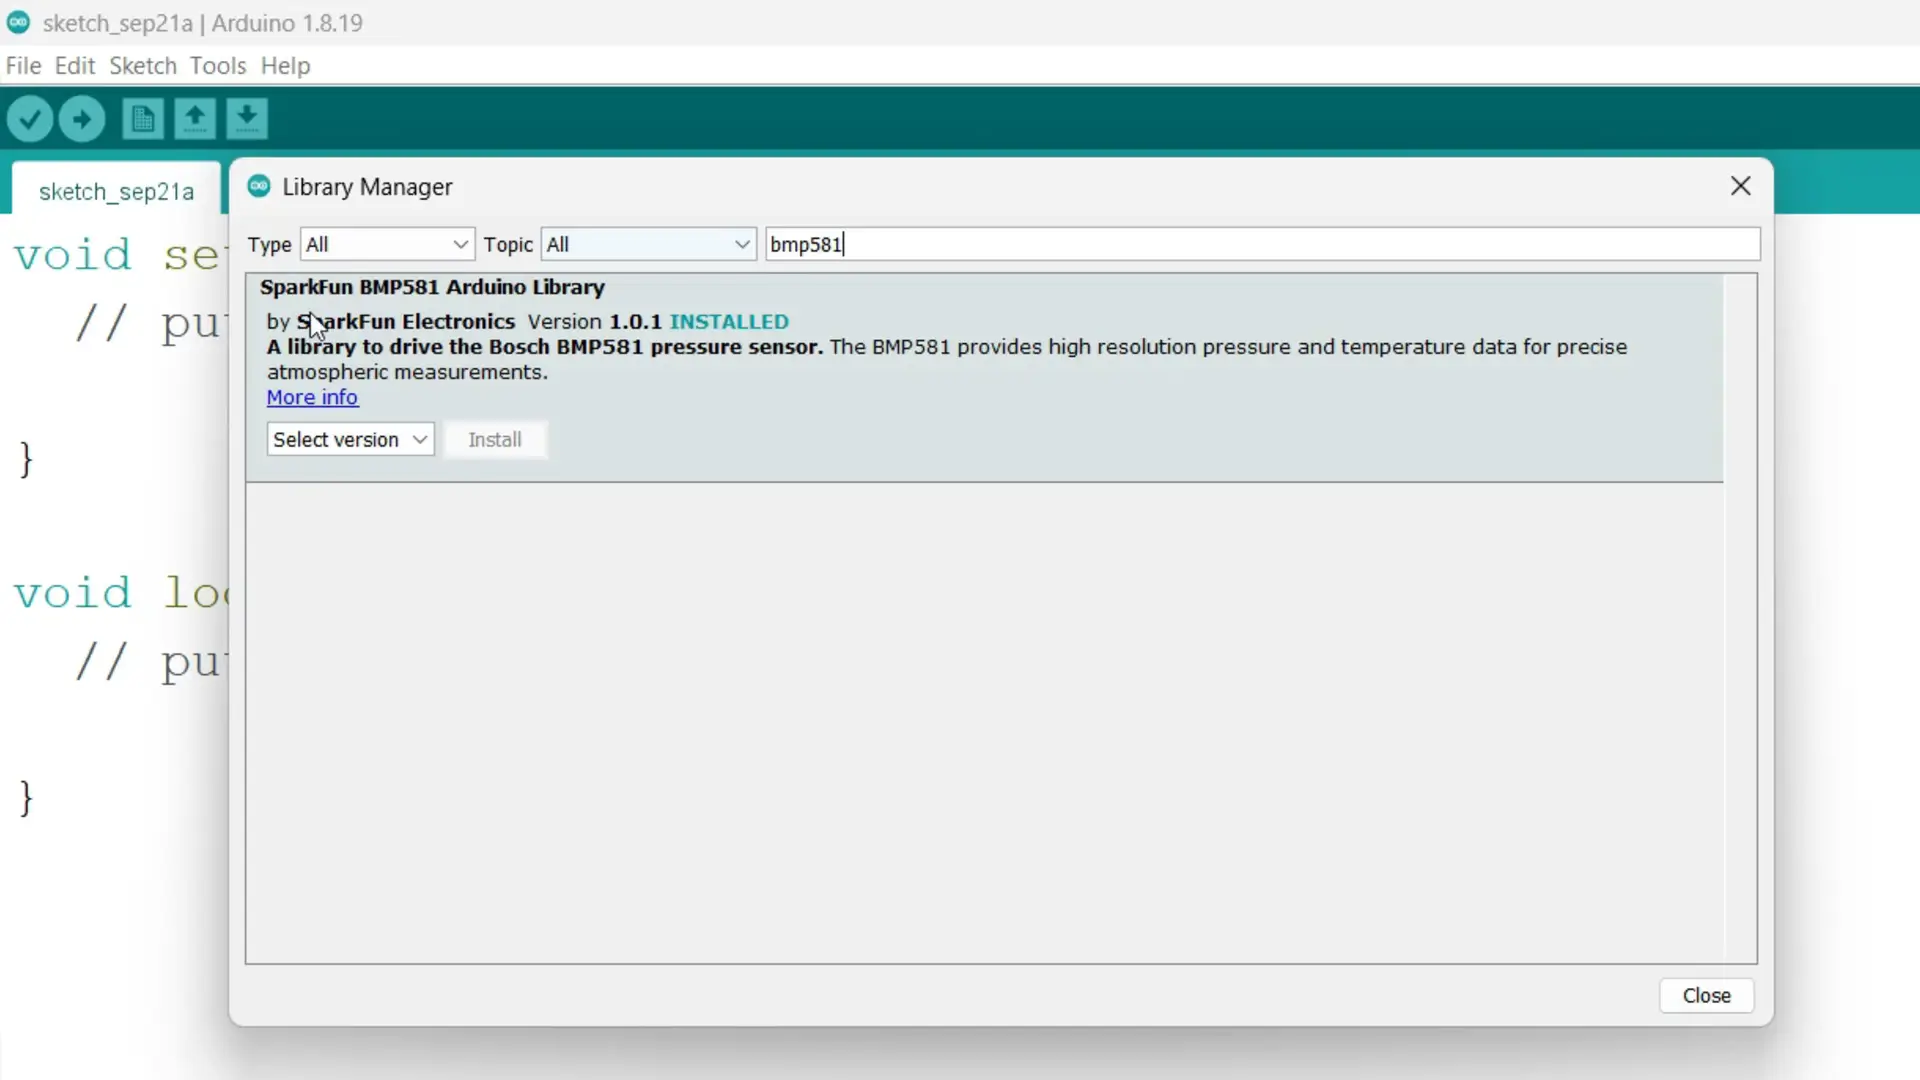
Task: Open the Select version dropdown
Action: [x=350, y=439]
